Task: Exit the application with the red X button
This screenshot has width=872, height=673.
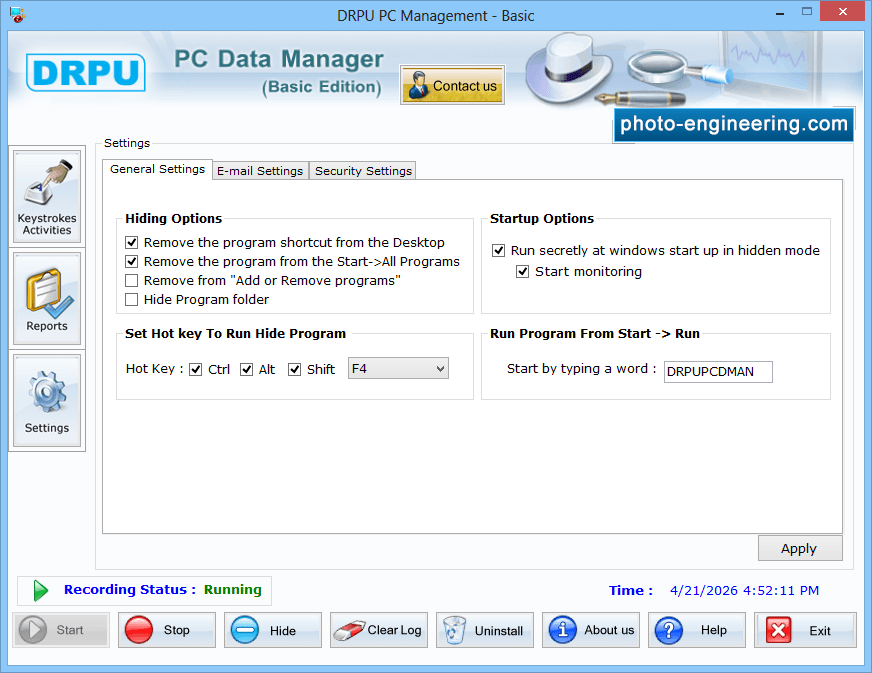Action: [x=805, y=630]
